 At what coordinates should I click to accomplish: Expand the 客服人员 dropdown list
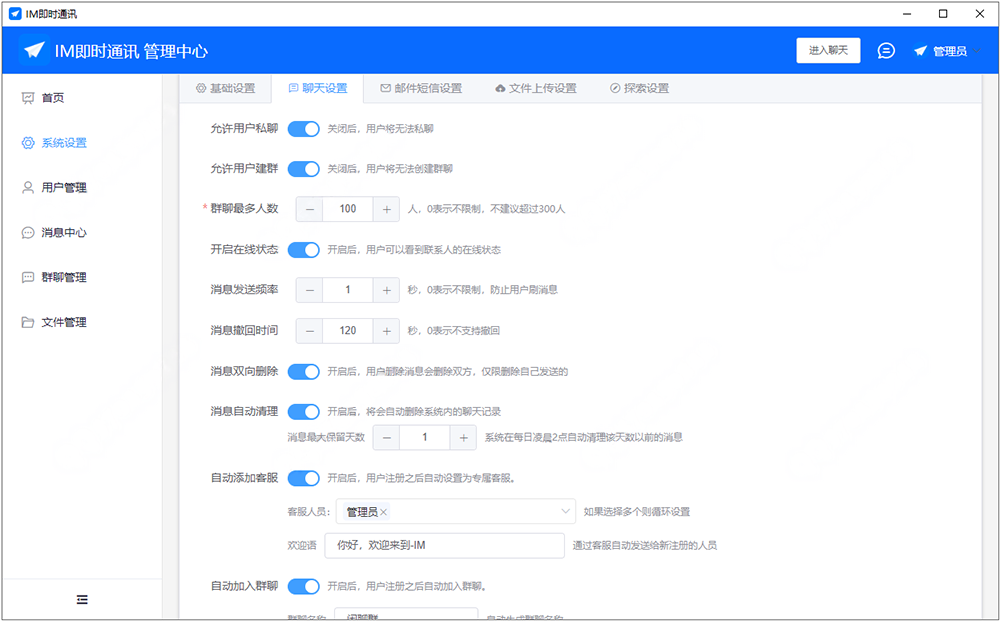click(x=566, y=511)
